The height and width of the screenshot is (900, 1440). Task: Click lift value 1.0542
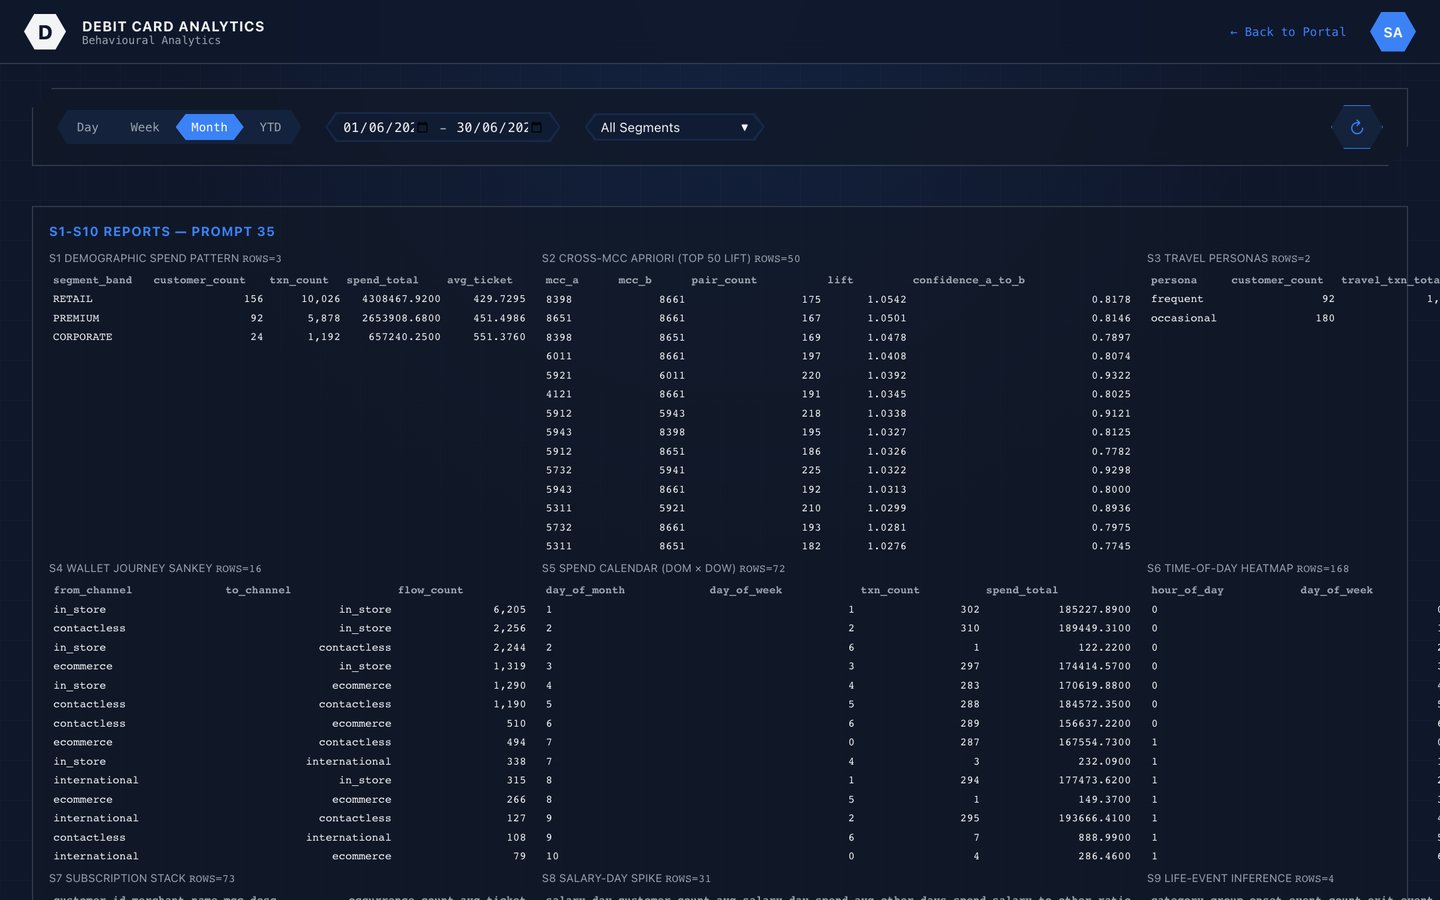887,299
